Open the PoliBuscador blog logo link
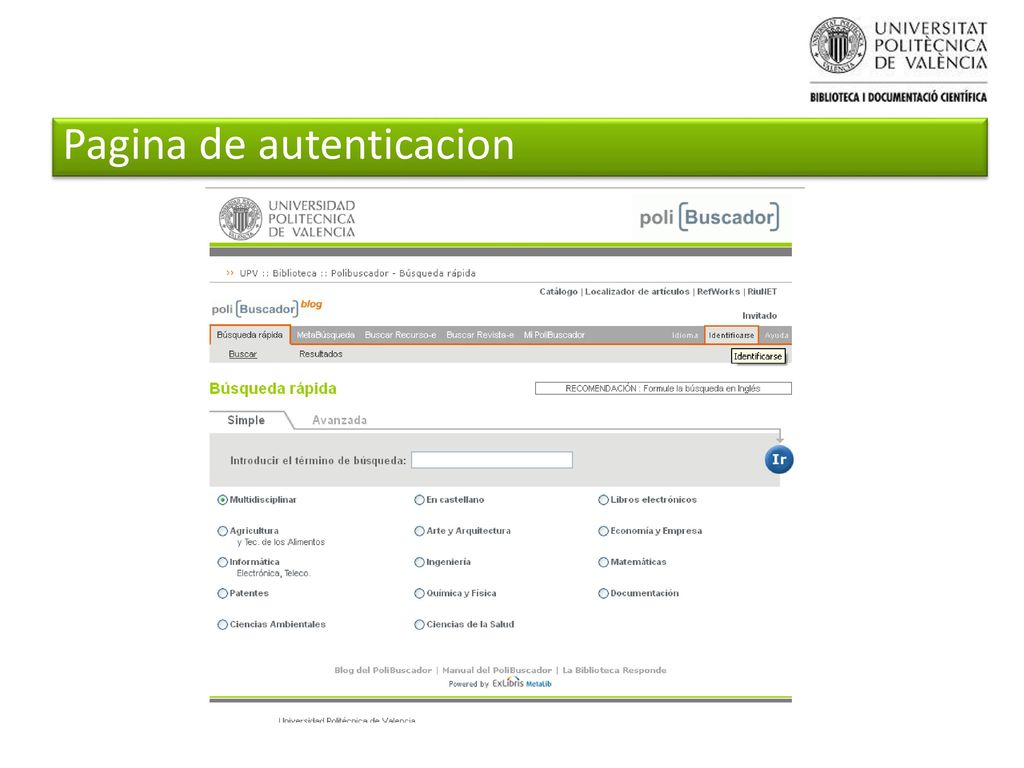This screenshot has height=768, width=1024. [x=266, y=308]
